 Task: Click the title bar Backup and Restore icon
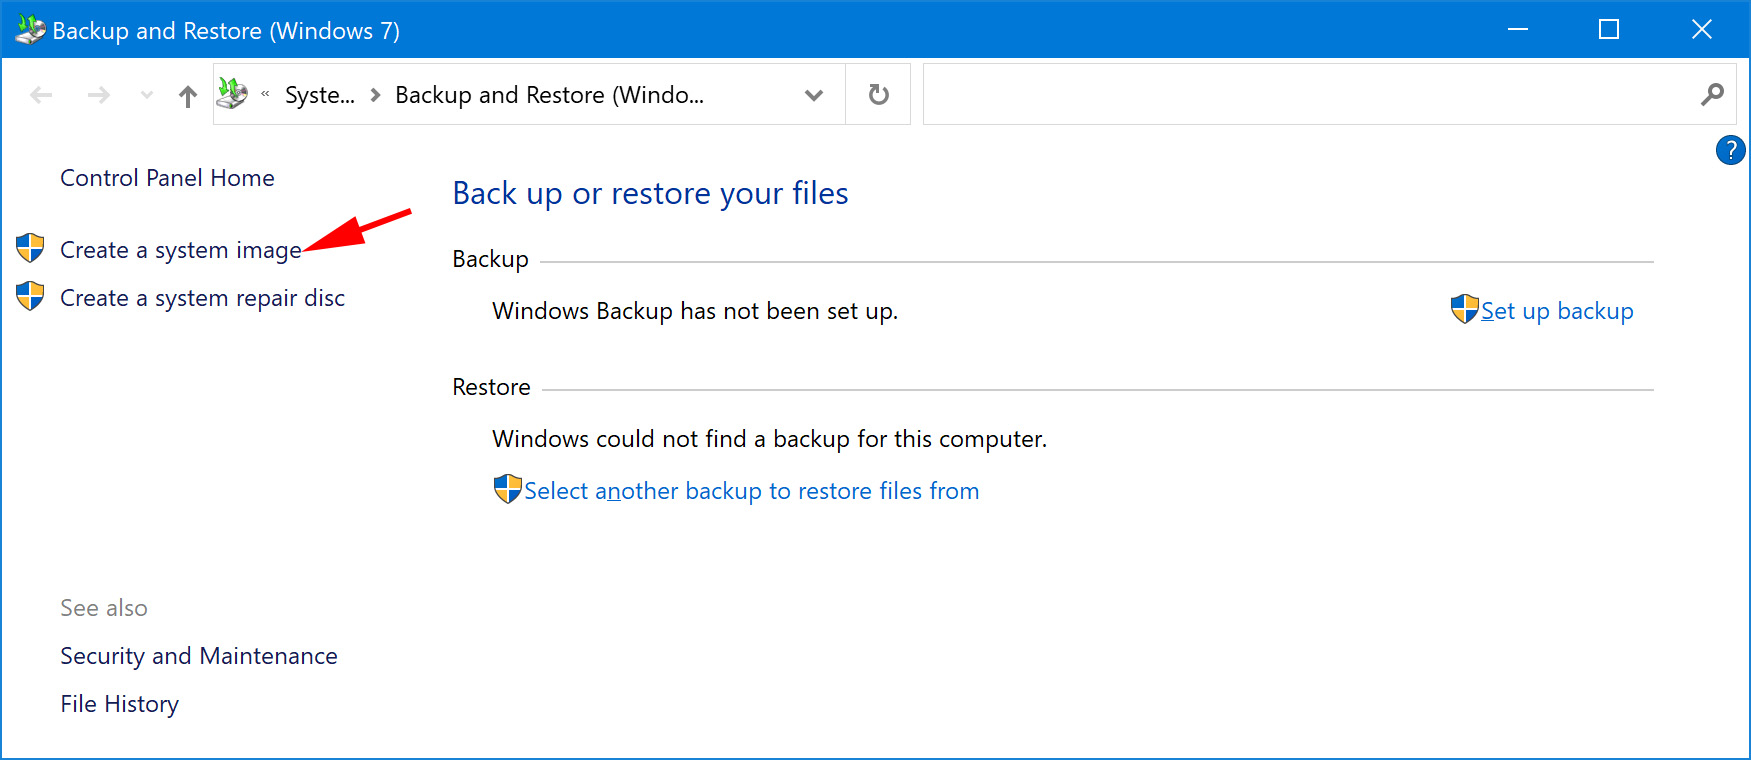(30, 30)
